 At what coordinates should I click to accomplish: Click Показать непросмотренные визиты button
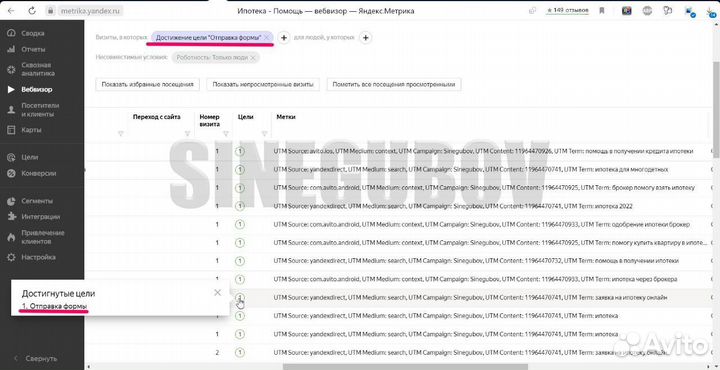pos(263,84)
